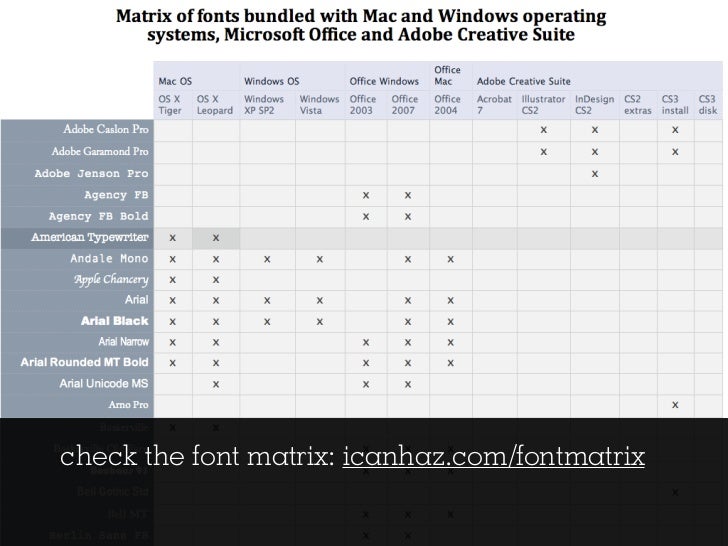728x546 pixels.
Task: Click the American Typewriter OS X Leopard mark
Action: point(216,238)
